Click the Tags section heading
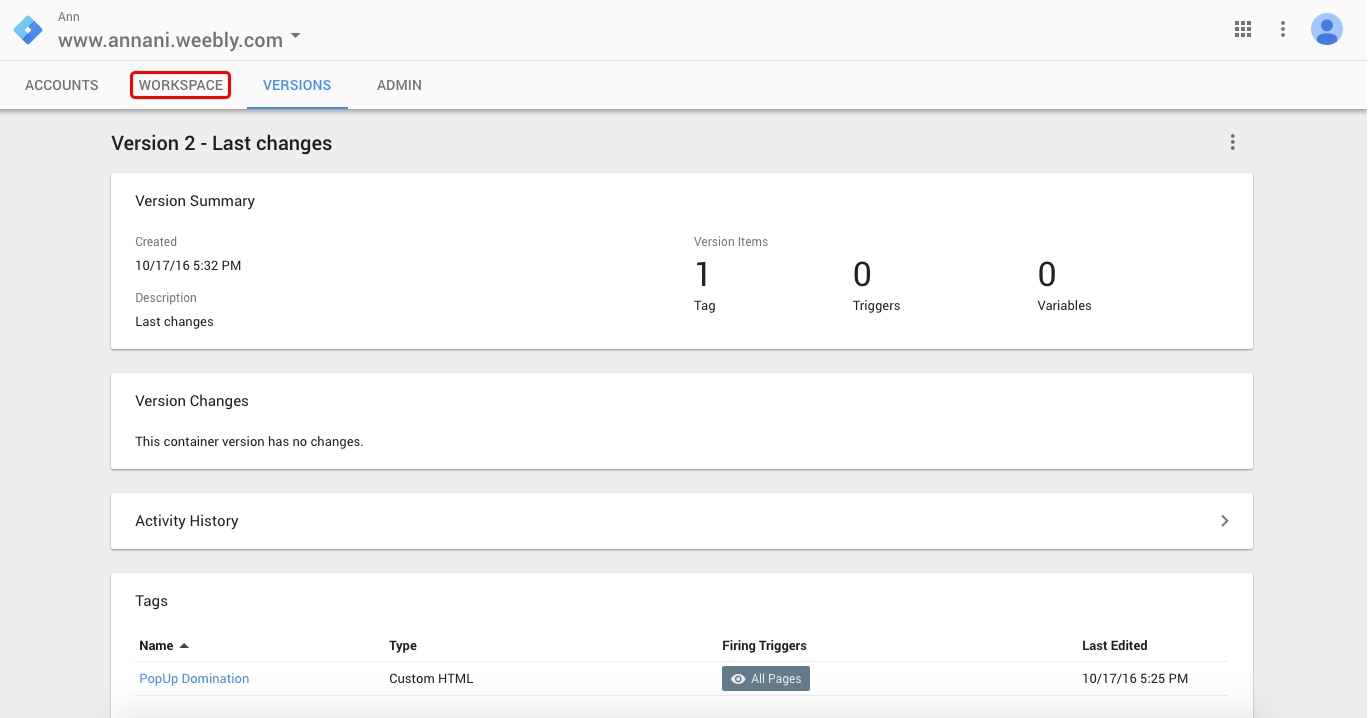The height and width of the screenshot is (718, 1368). pos(152,601)
